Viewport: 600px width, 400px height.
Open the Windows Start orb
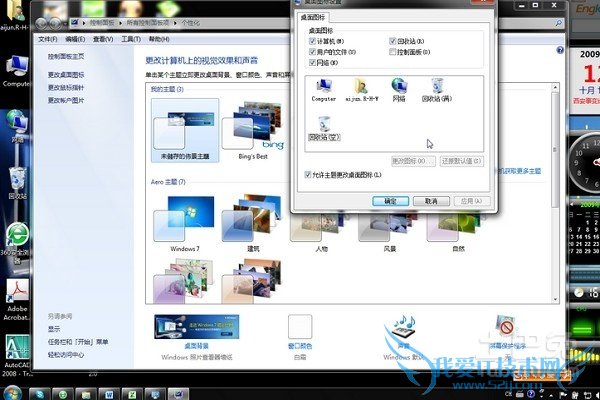tap(11, 393)
